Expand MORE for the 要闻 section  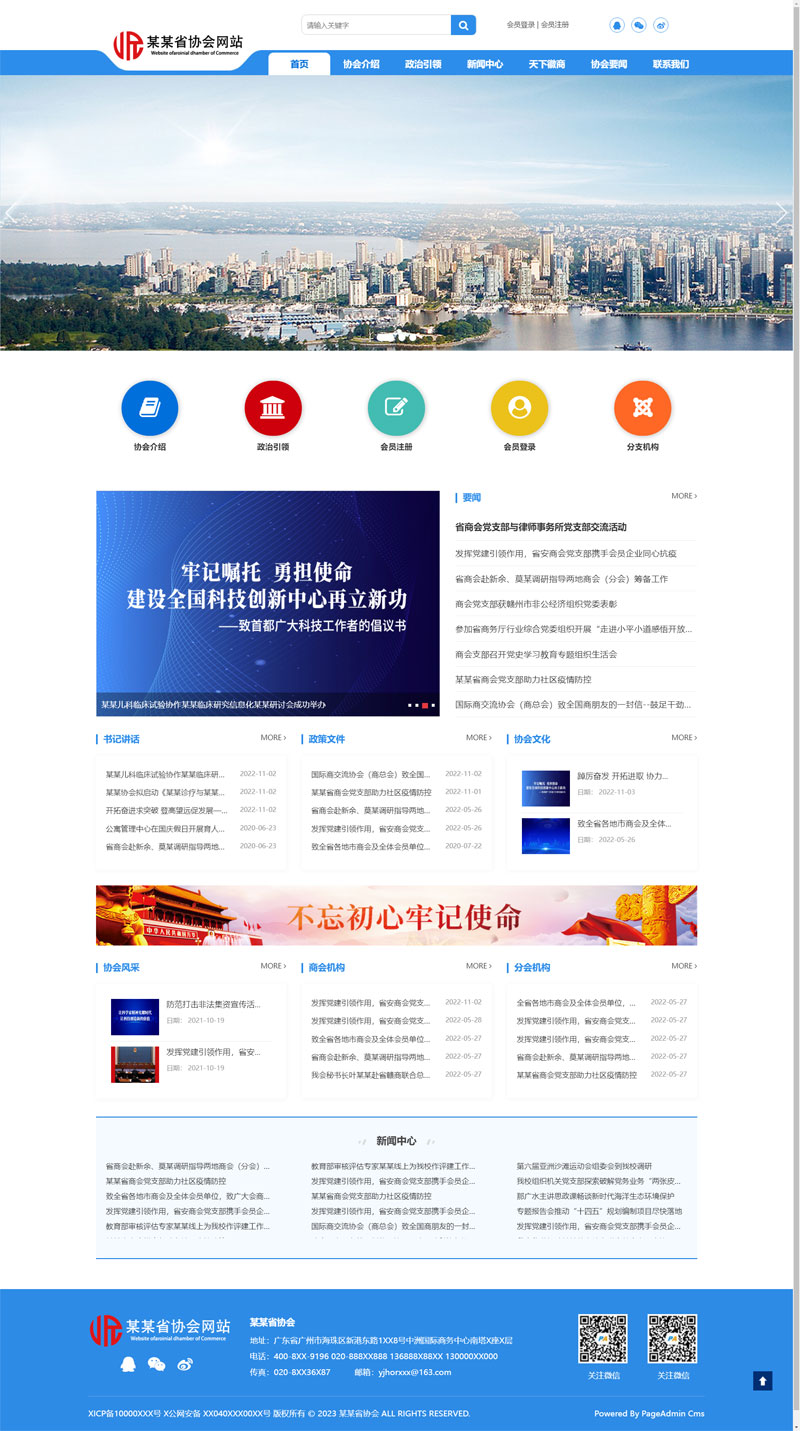tap(684, 496)
